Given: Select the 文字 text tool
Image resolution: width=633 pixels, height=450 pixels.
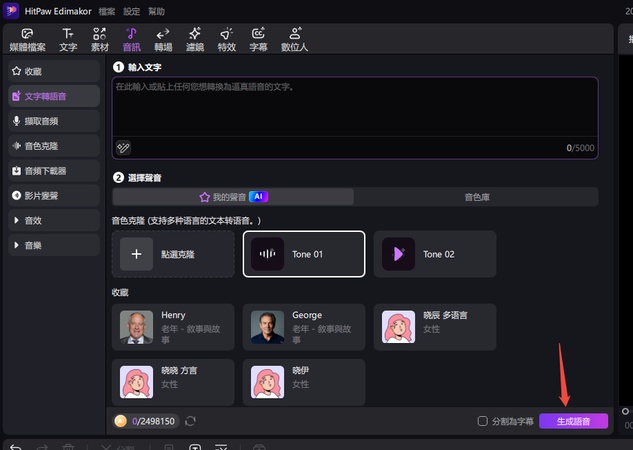Looking at the screenshot, I should [x=68, y=40].
